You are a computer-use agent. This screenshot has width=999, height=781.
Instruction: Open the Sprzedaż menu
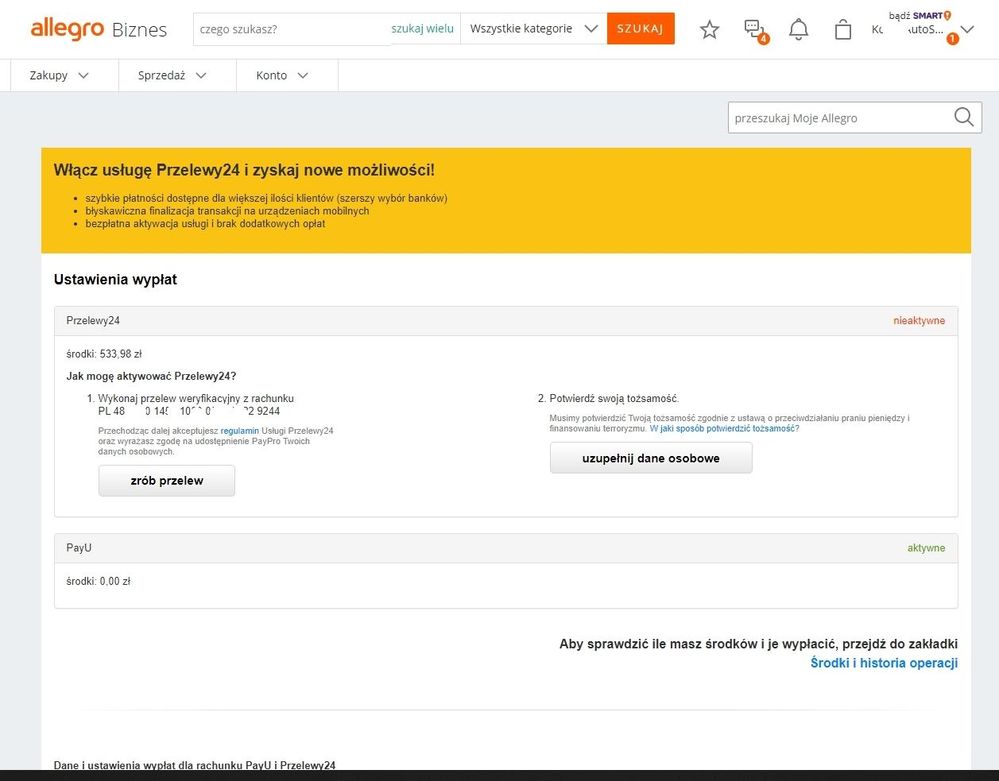click(172, 75)
